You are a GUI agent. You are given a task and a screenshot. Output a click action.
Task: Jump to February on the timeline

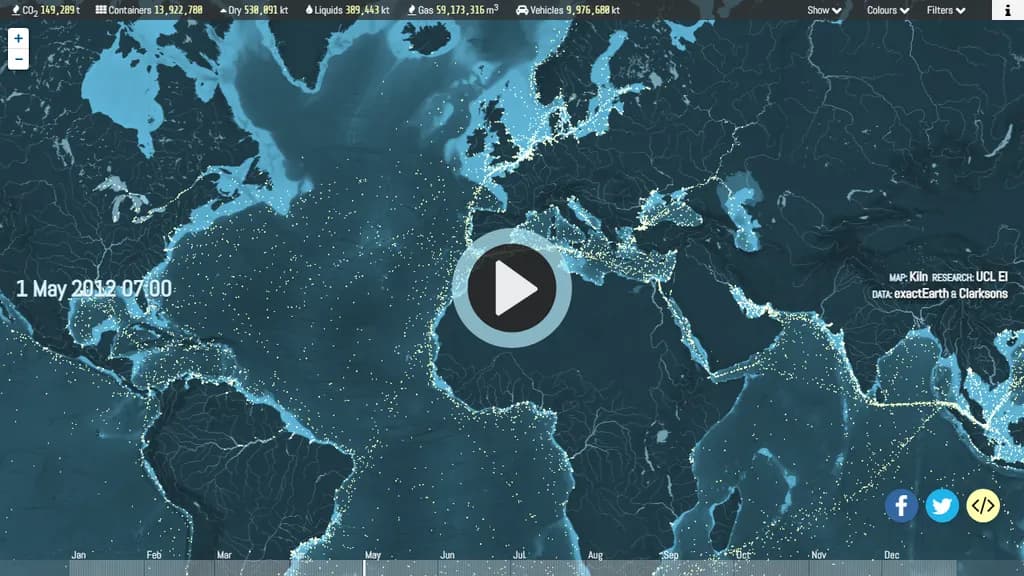pos(154,556)
